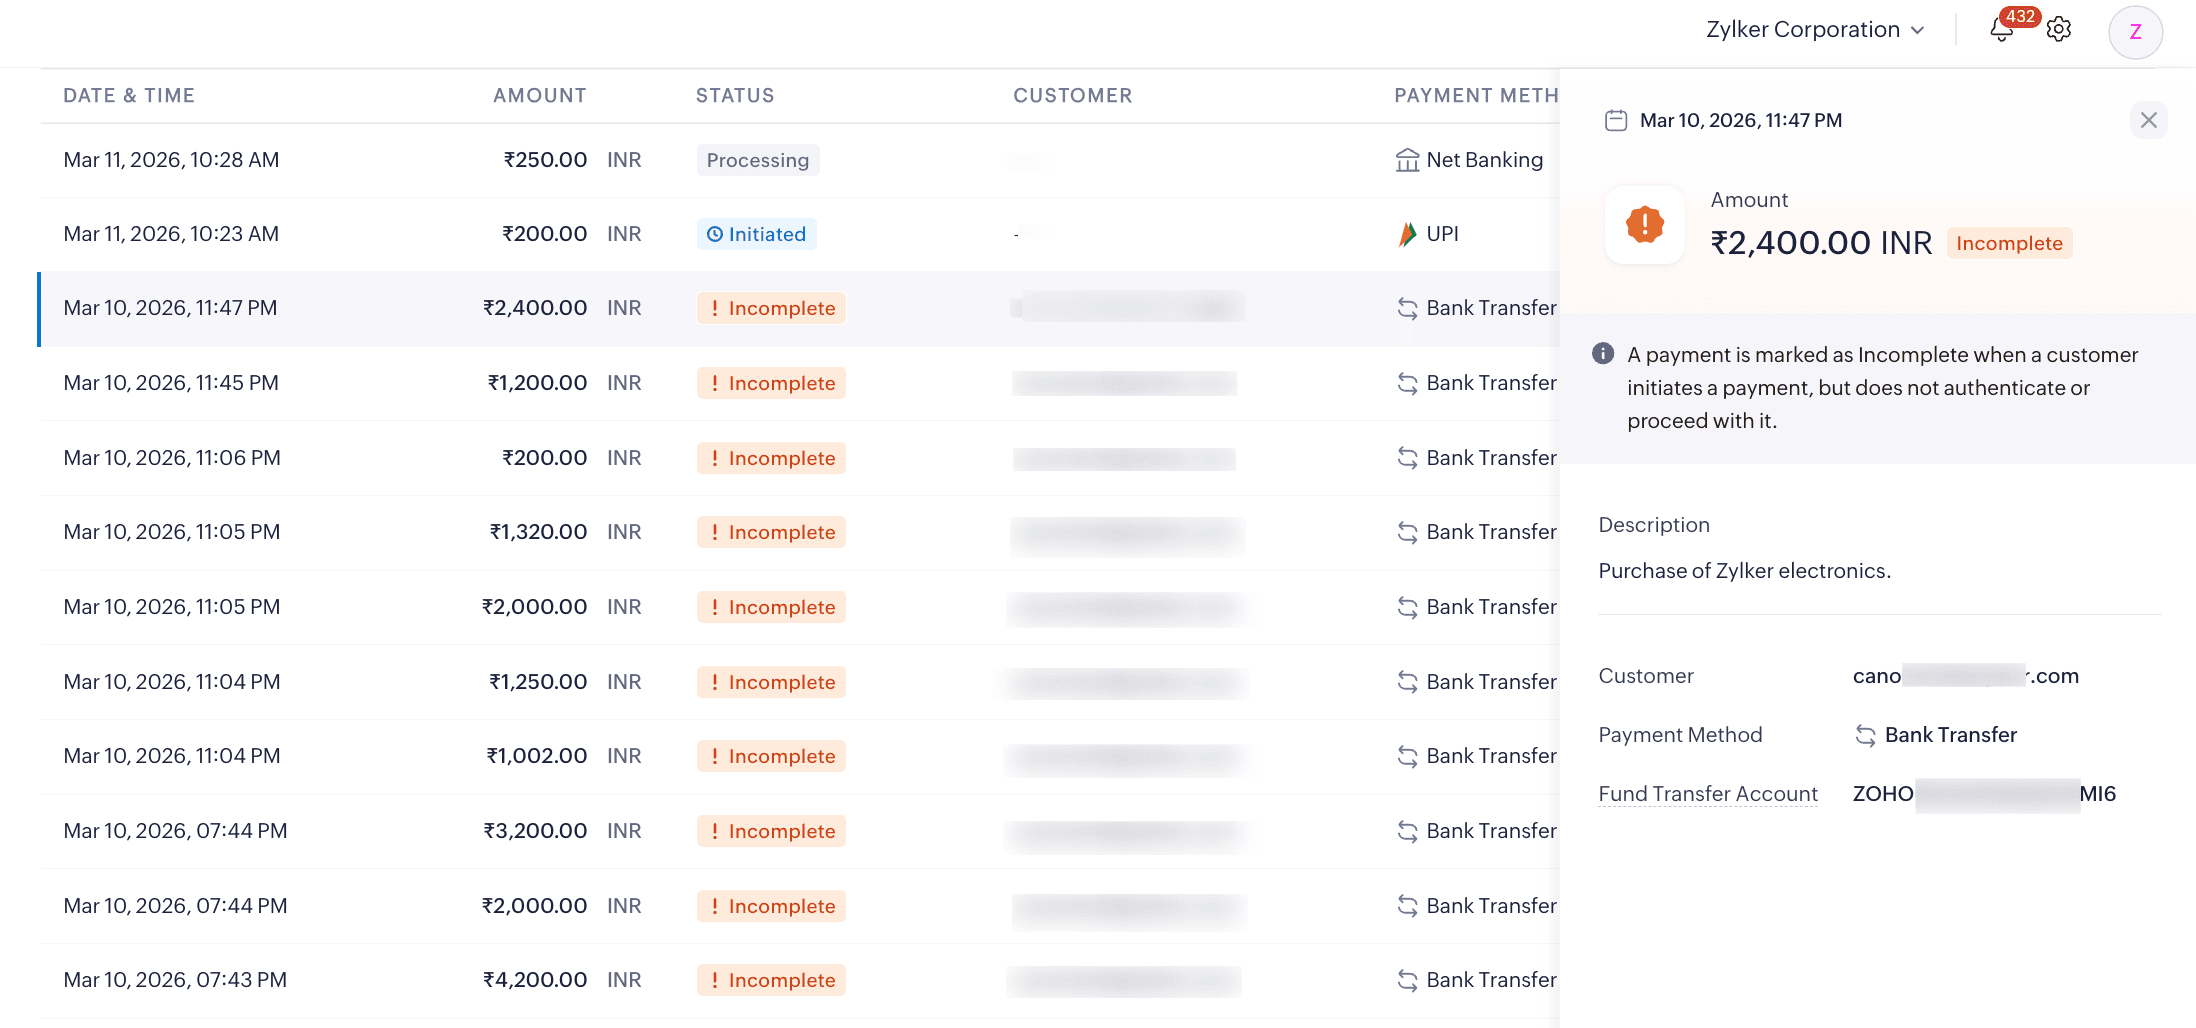The width and height of the screenshot is (2196, 1028).
Task: Click the Incomplete badge beside ₹2,400.00 INR
Action: click(x=2009, y=243)
